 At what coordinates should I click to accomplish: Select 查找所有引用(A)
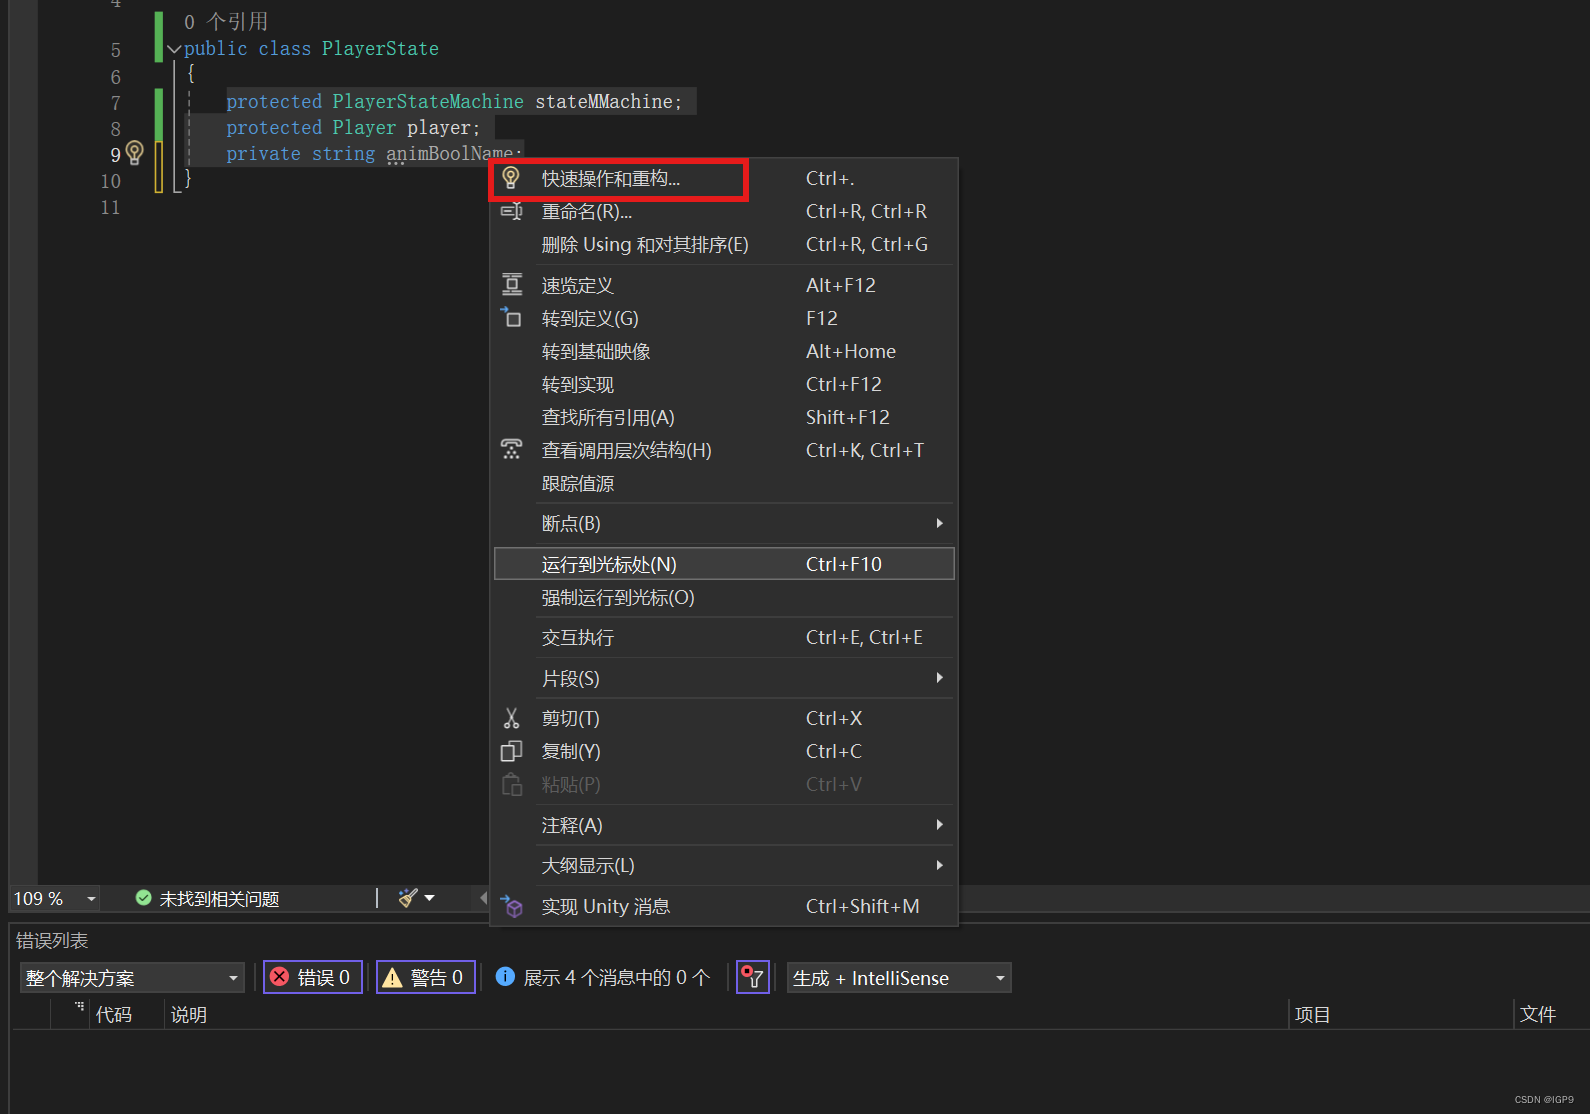point(724,417)
